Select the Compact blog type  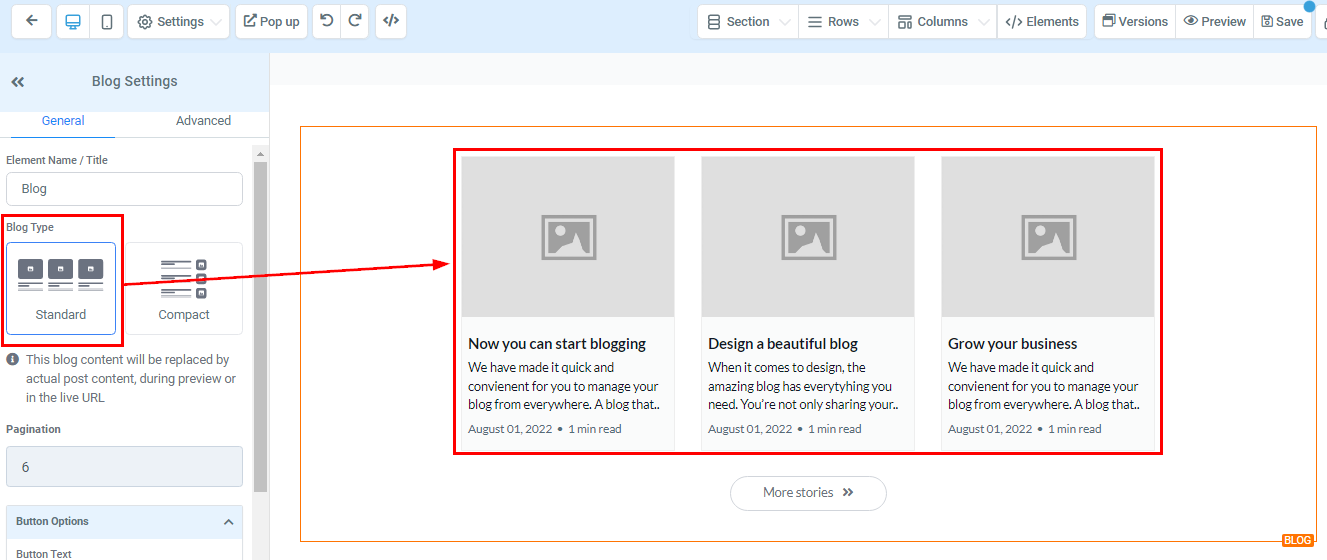(x=184, y=288)
